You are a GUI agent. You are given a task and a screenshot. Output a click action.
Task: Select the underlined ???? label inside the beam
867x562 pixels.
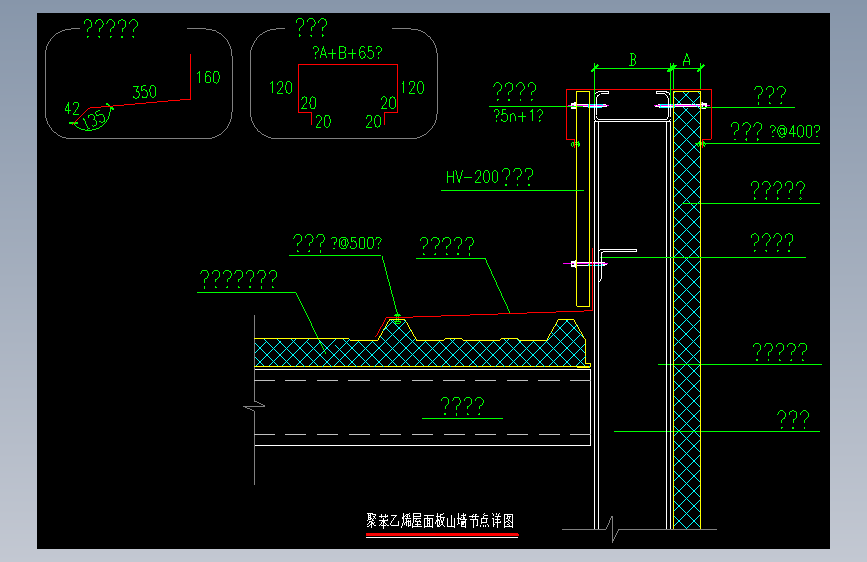pyautogui.click(x=462, y=407)
